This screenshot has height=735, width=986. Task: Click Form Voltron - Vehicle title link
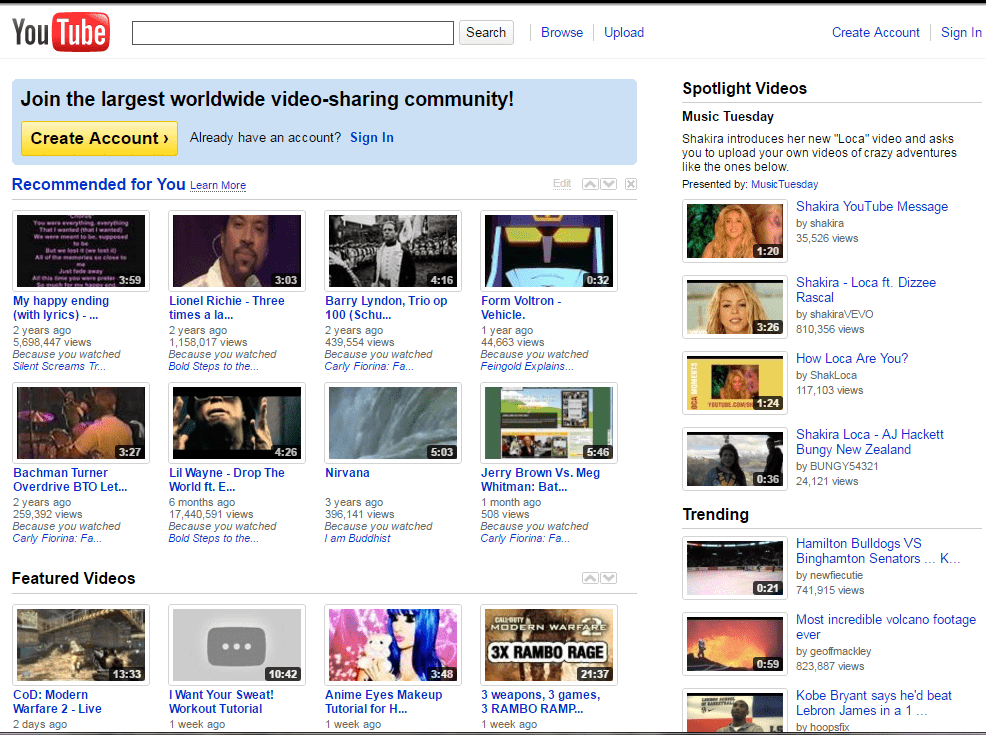pyautogui.click(x=521, y=308)
